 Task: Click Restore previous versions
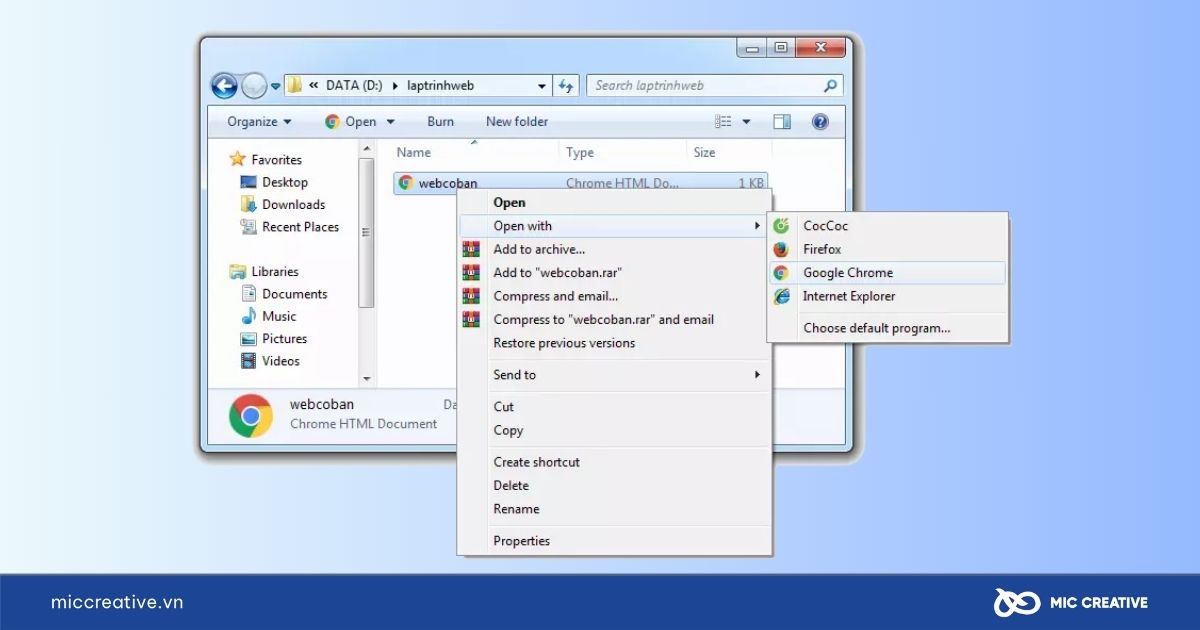pyautogui.click(x=614, y=343)
